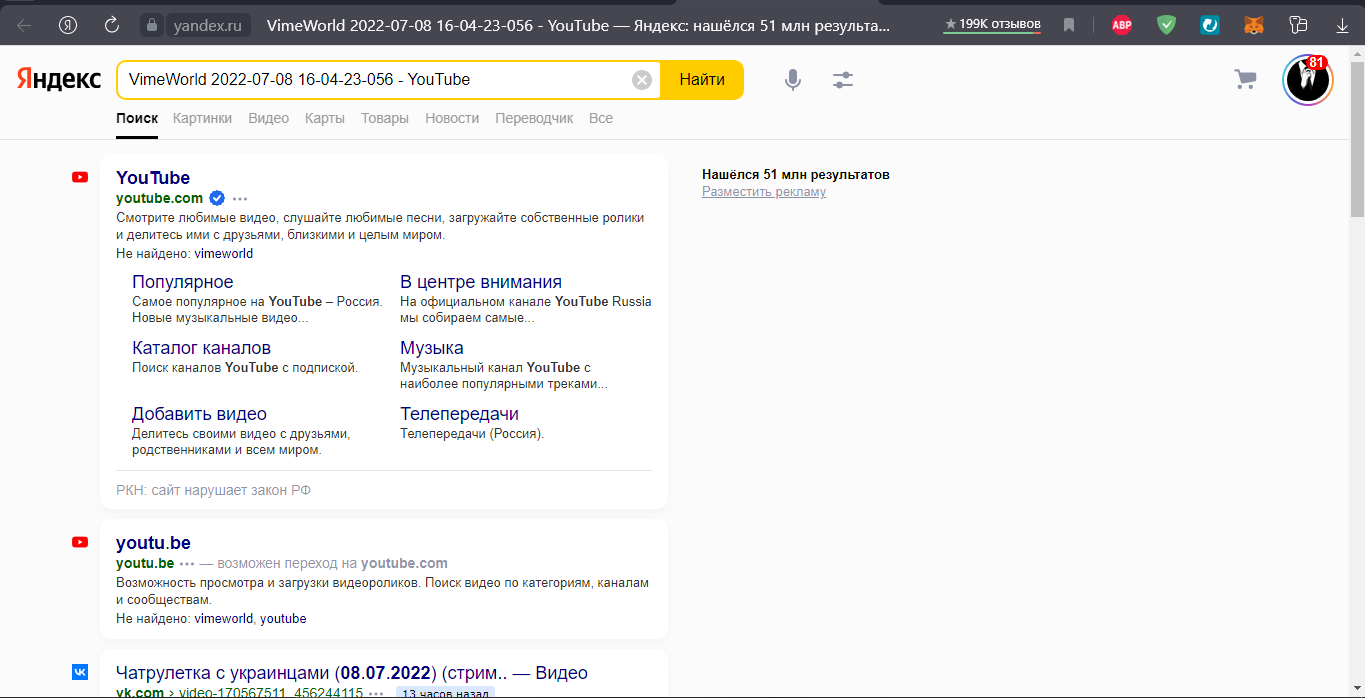This screenshot has height=698, width=1365.
Task: Open search settings sliders icon
Action: click(843, 80)
